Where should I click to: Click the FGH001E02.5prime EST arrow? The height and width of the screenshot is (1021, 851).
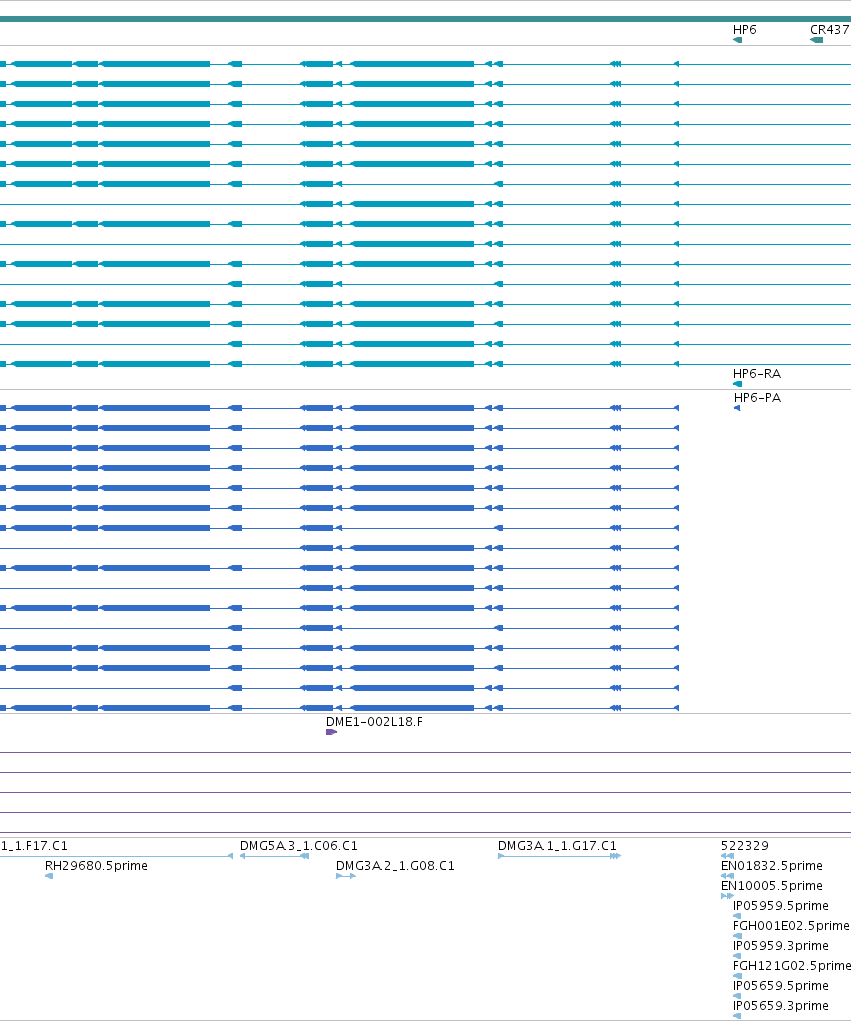[737, 936]
